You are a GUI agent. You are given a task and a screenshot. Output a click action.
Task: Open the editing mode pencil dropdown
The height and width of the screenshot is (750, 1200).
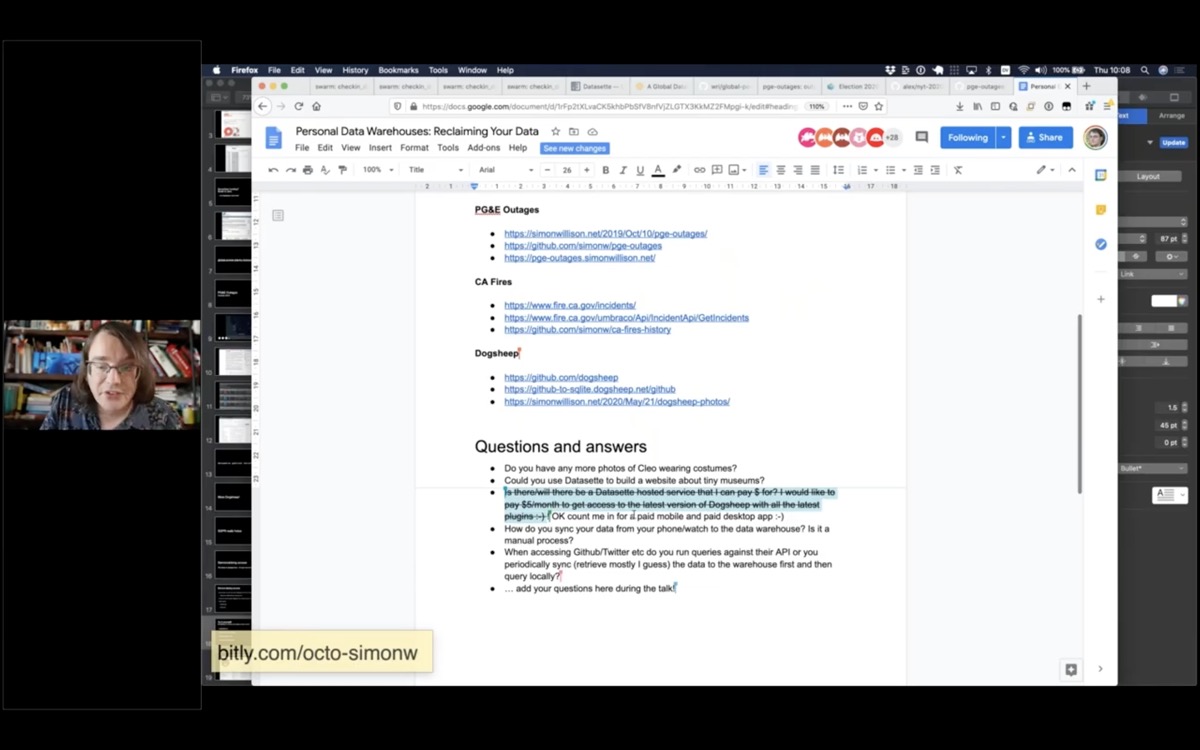[x=1045, y=170]
